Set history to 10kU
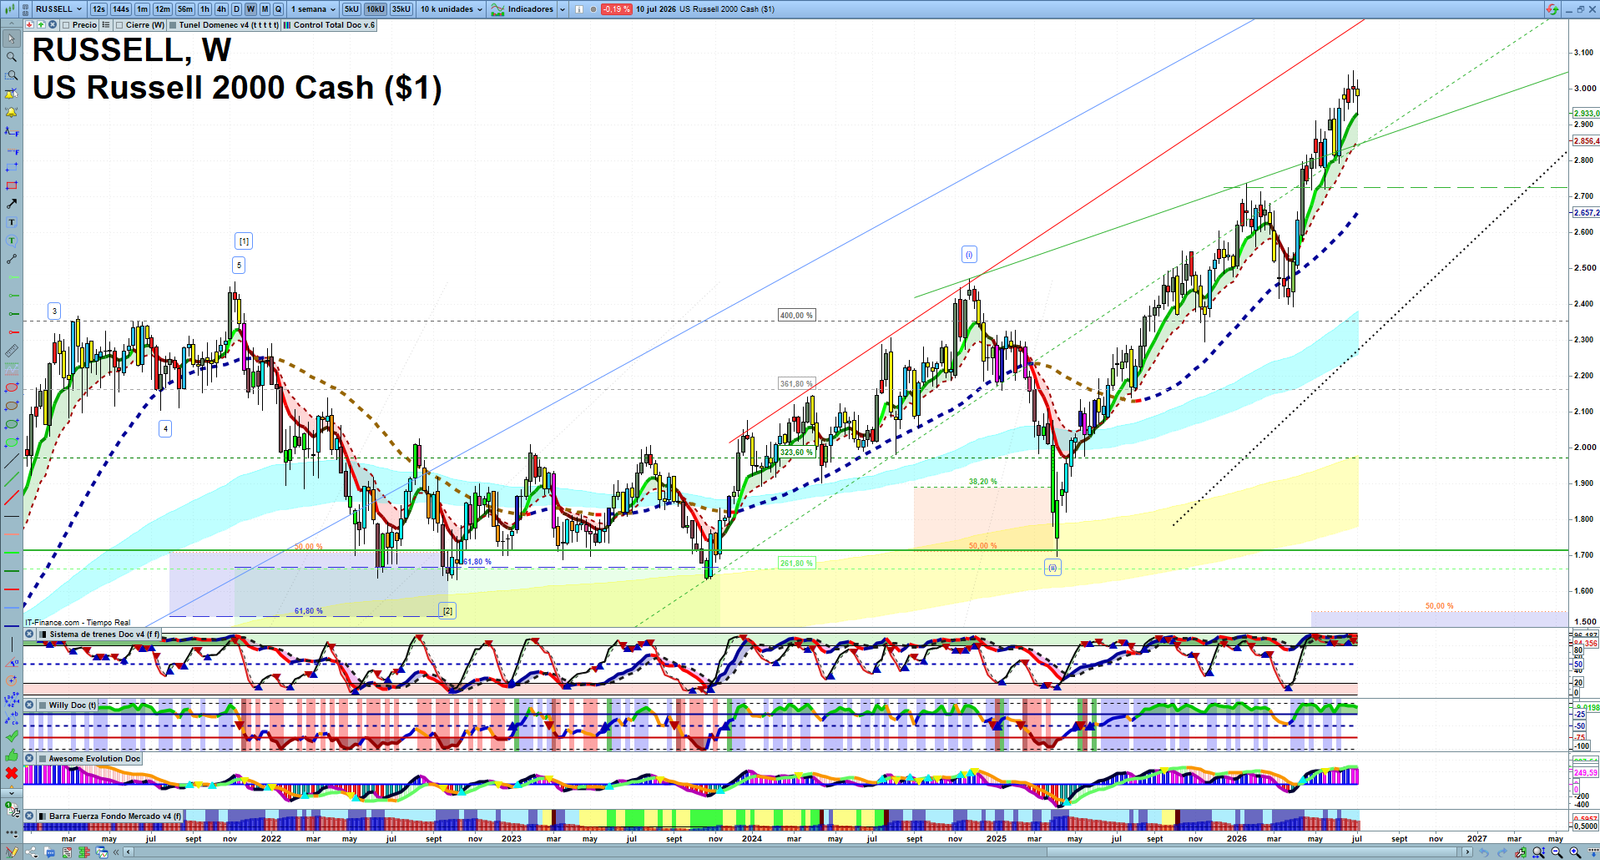This screenshot has width=1600, height=860. tap(375, 9)
